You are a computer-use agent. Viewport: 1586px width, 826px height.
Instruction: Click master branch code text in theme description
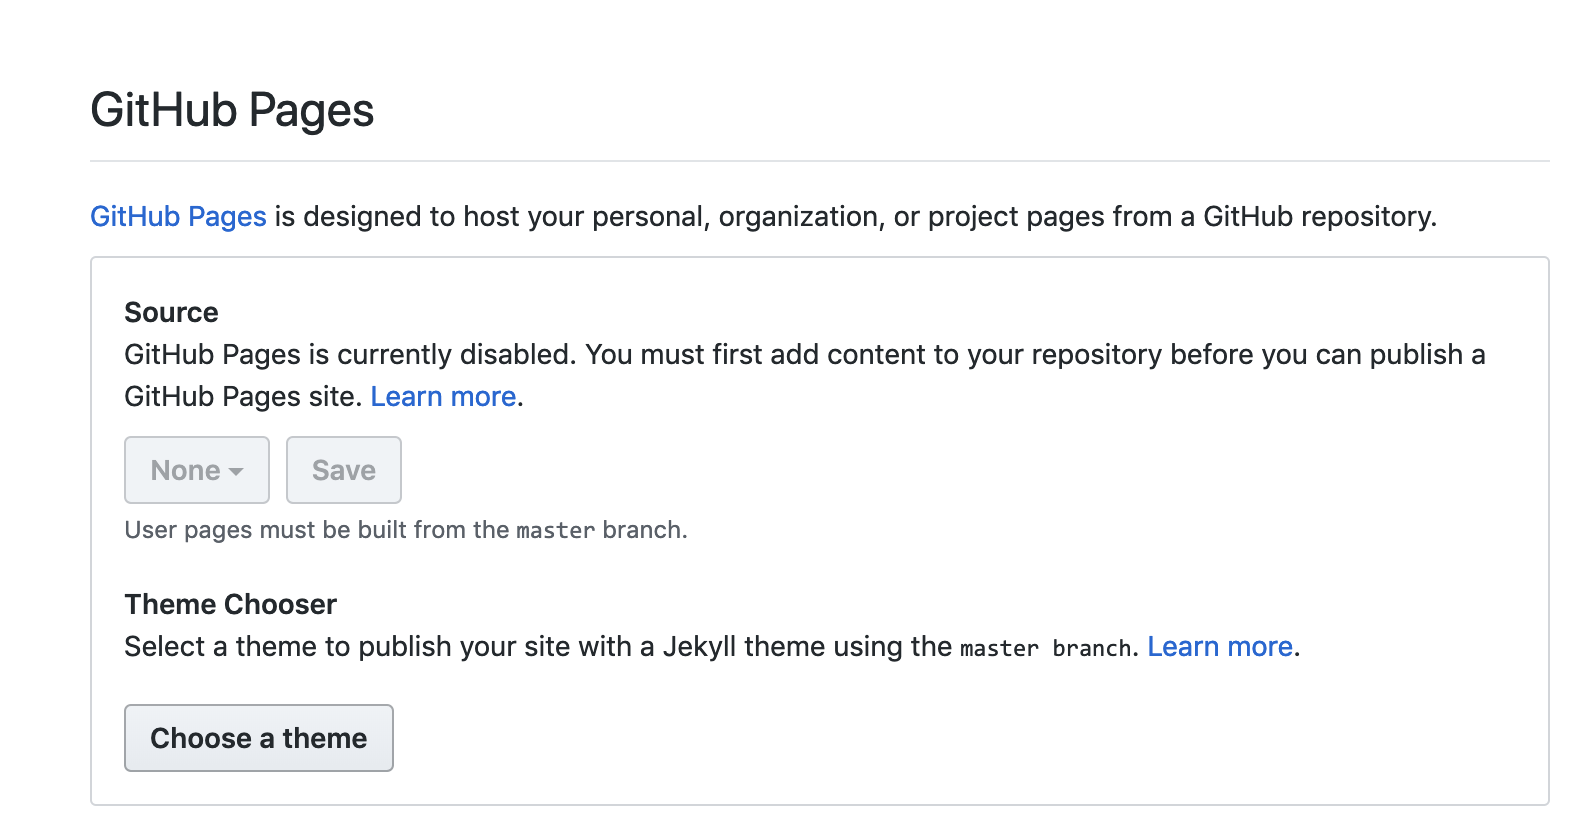pyautogui.click(x=1046, y=648)
